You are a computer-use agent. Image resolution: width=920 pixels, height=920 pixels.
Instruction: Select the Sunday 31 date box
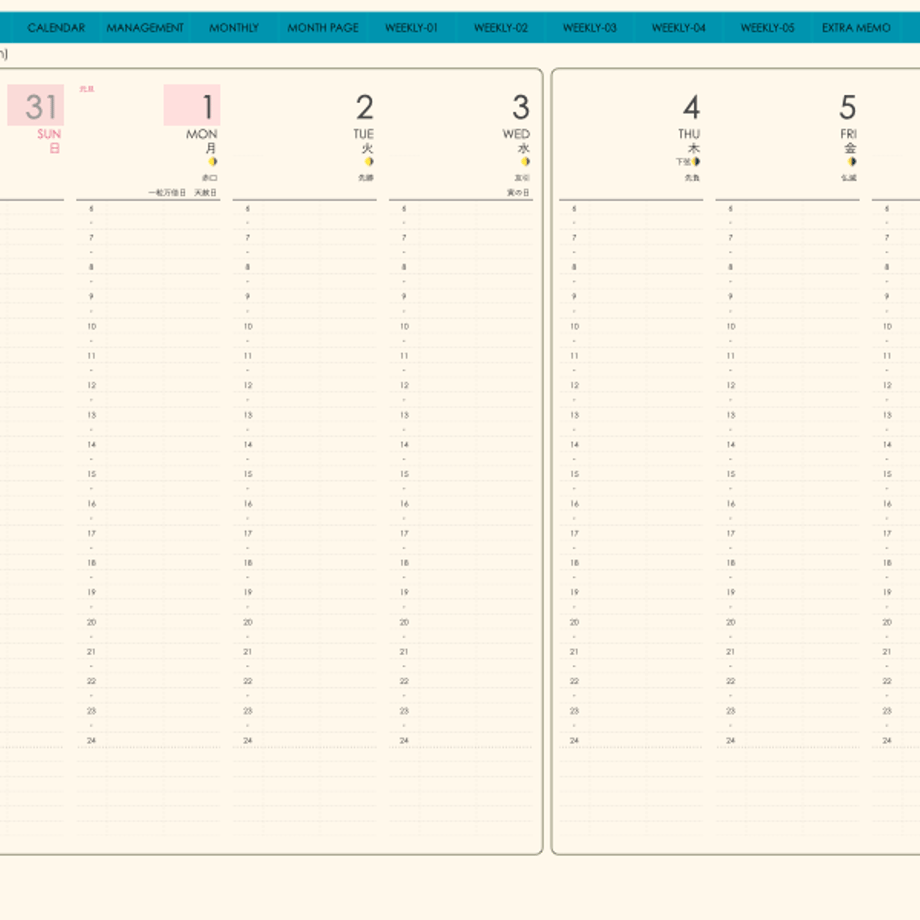pos(35,105)
